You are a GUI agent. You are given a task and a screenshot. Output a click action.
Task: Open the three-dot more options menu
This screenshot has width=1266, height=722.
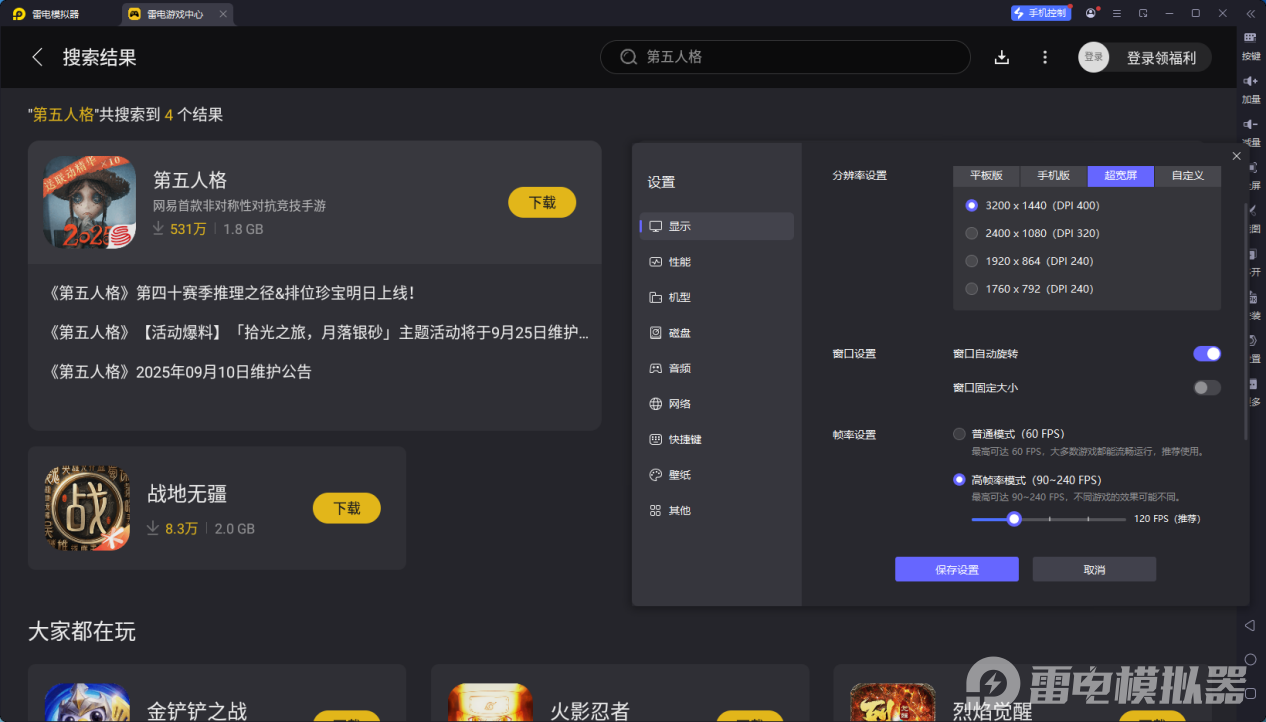click(1044, 57)
